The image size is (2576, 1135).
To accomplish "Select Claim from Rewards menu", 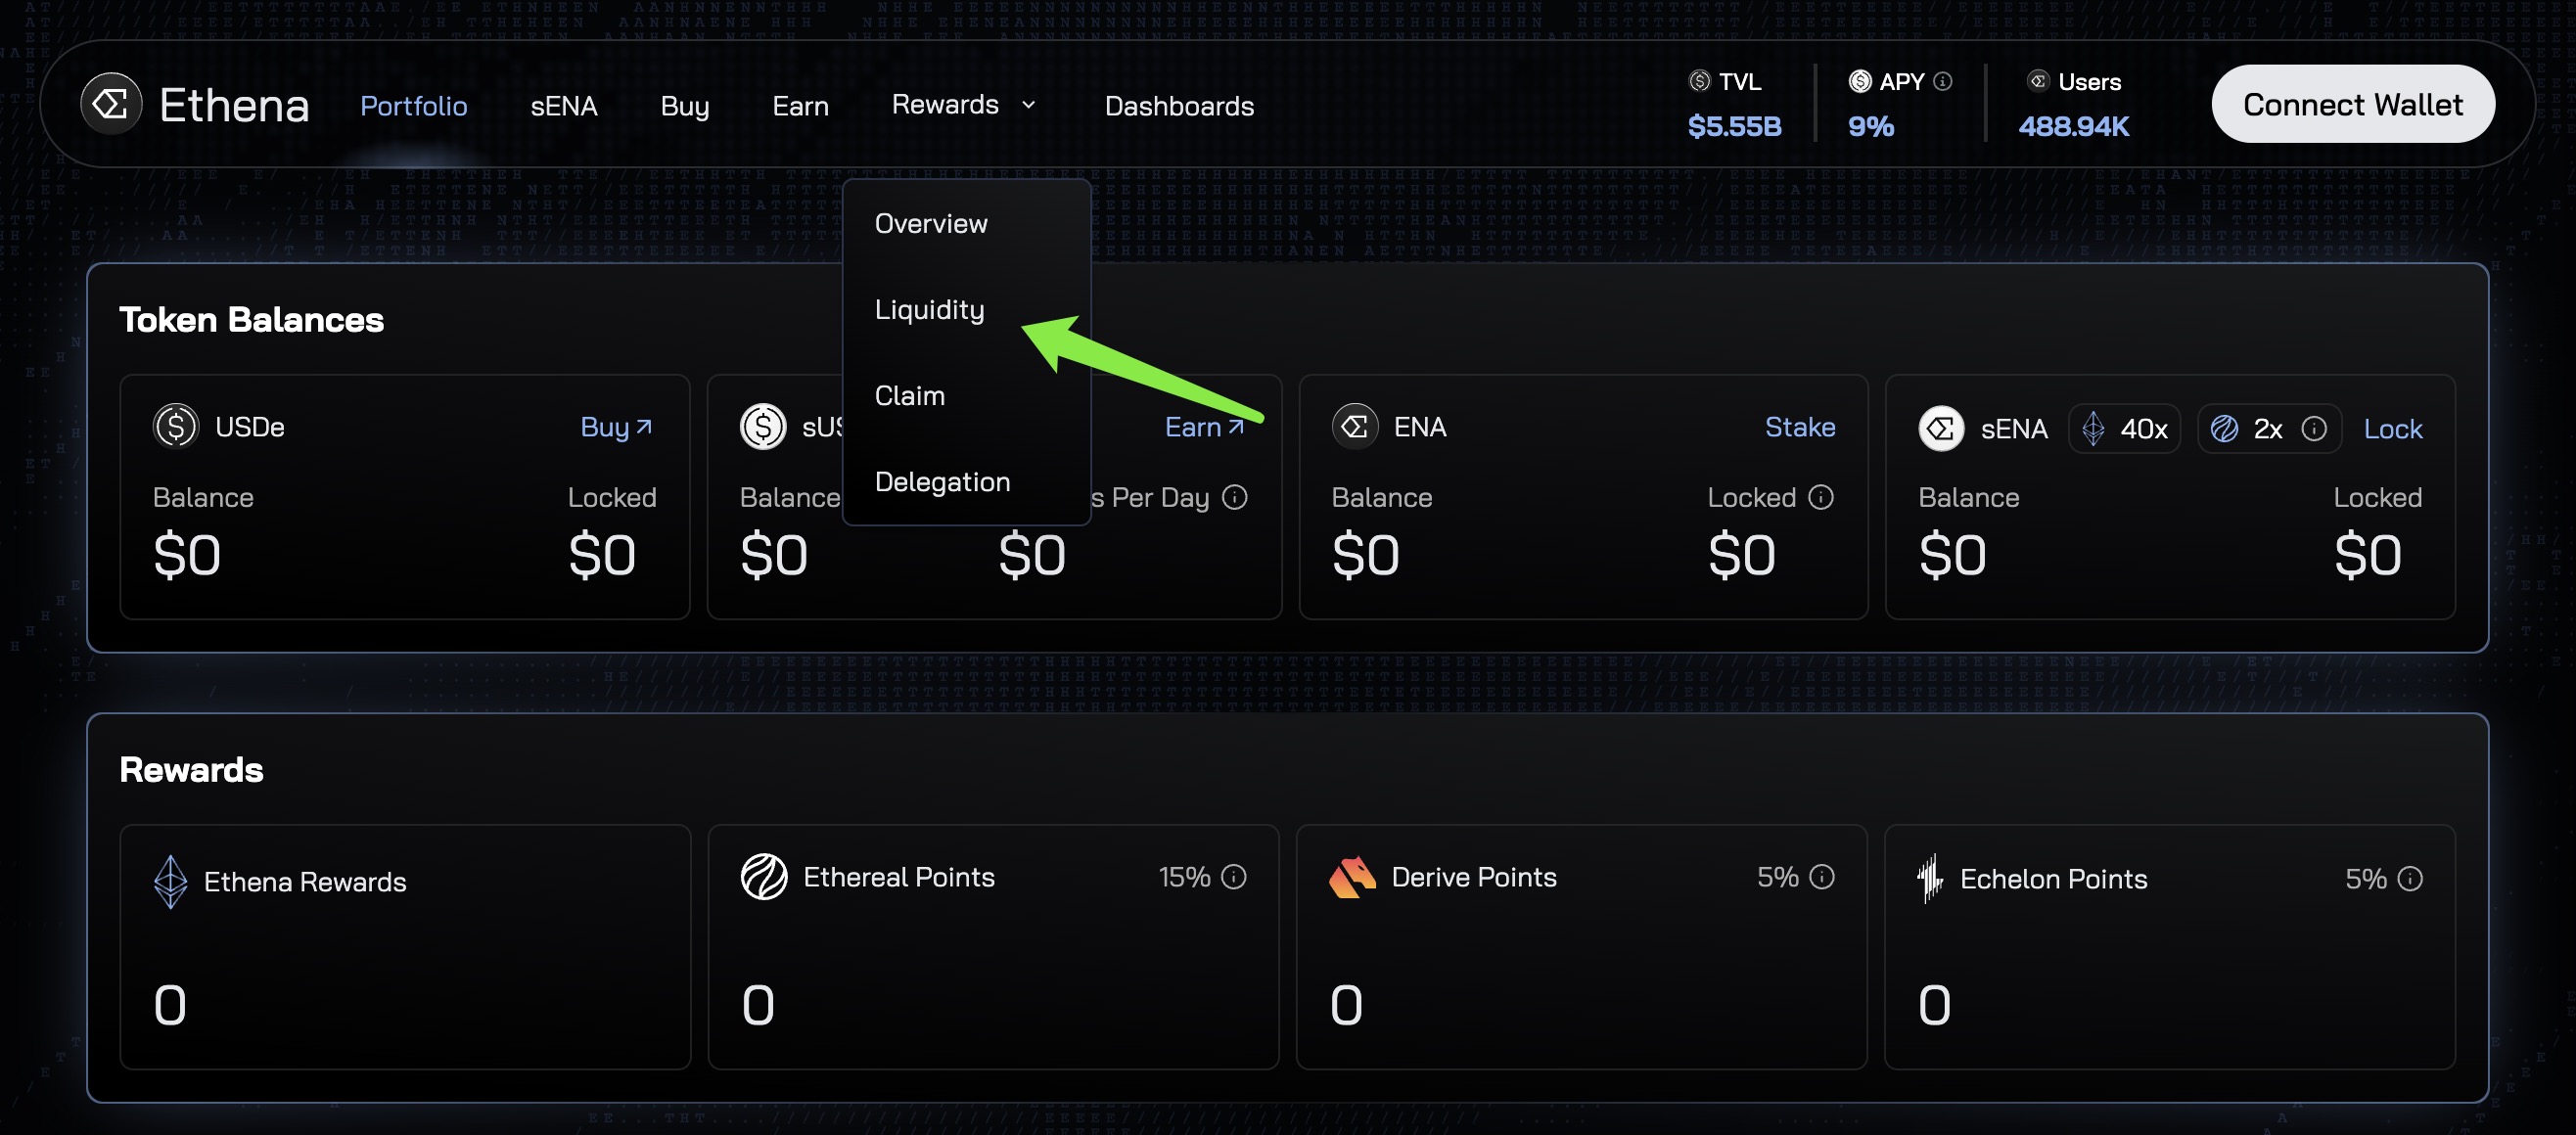I will (909, 395).
